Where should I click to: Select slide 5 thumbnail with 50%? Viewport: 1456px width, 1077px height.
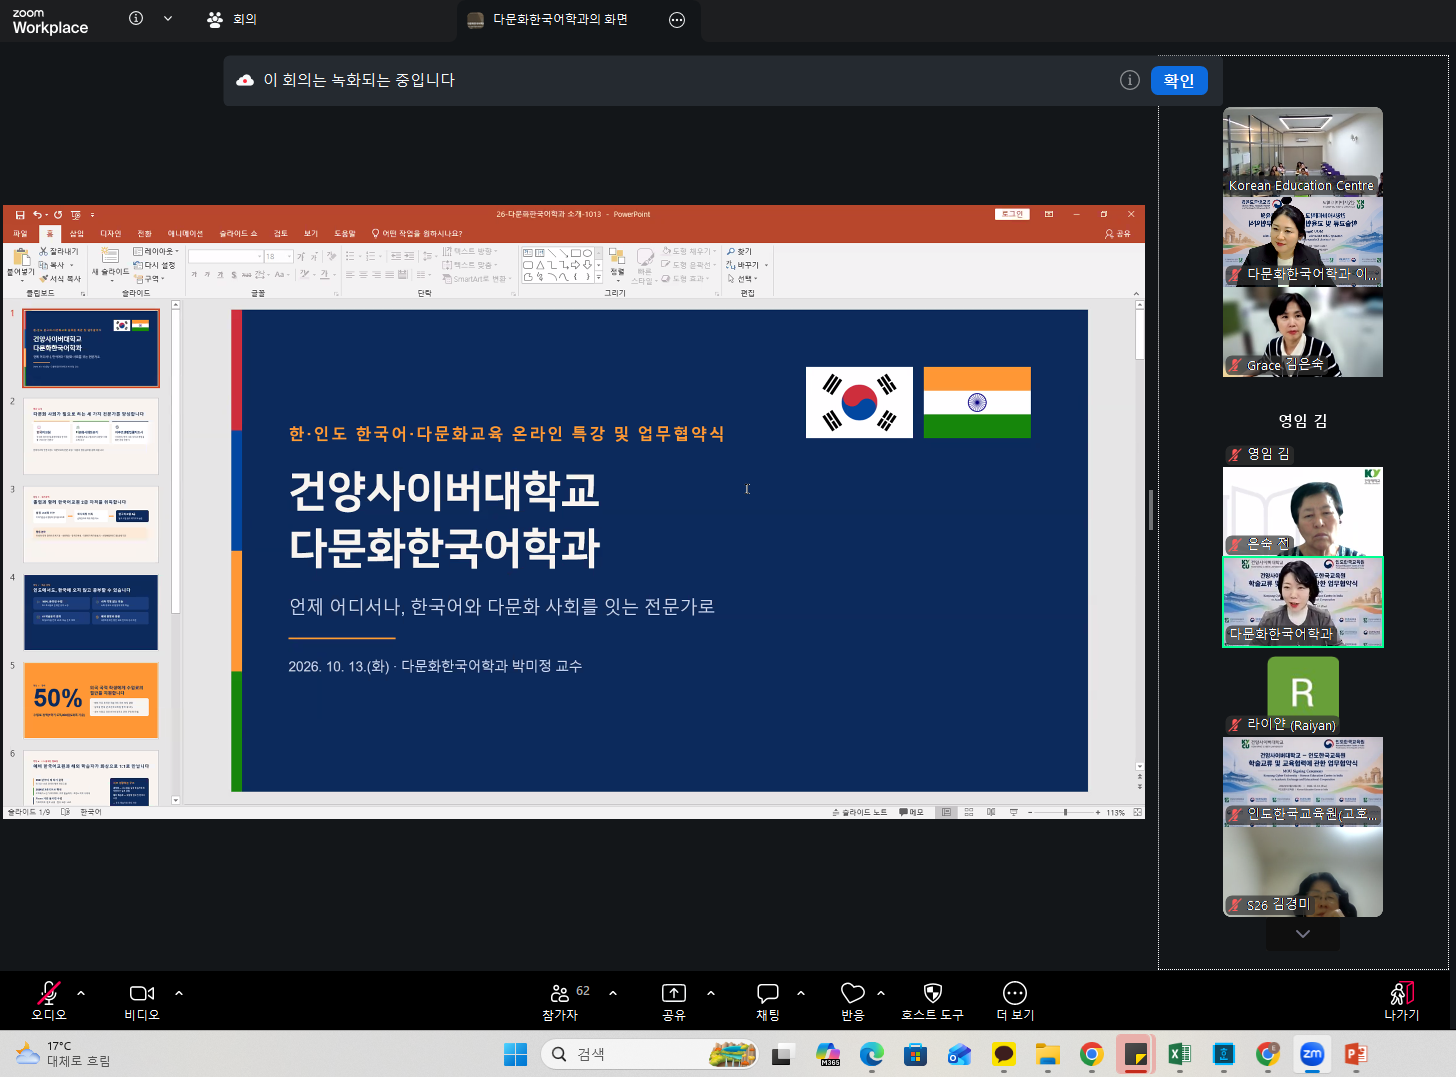(91, 700)
